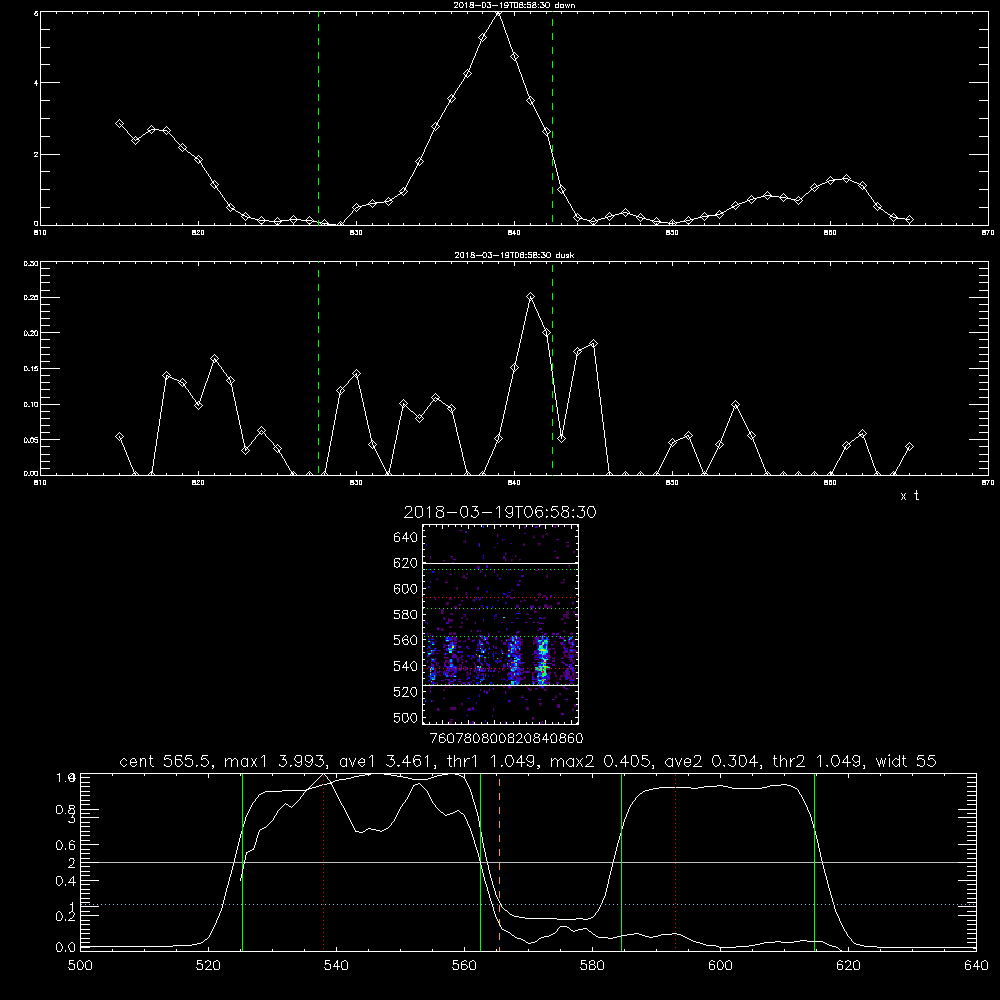Screen dimensions: 1000x1000
Task: Click the solid green line near 525 in bottom plot
Action: pyautogui.click(x=242, y=861)
